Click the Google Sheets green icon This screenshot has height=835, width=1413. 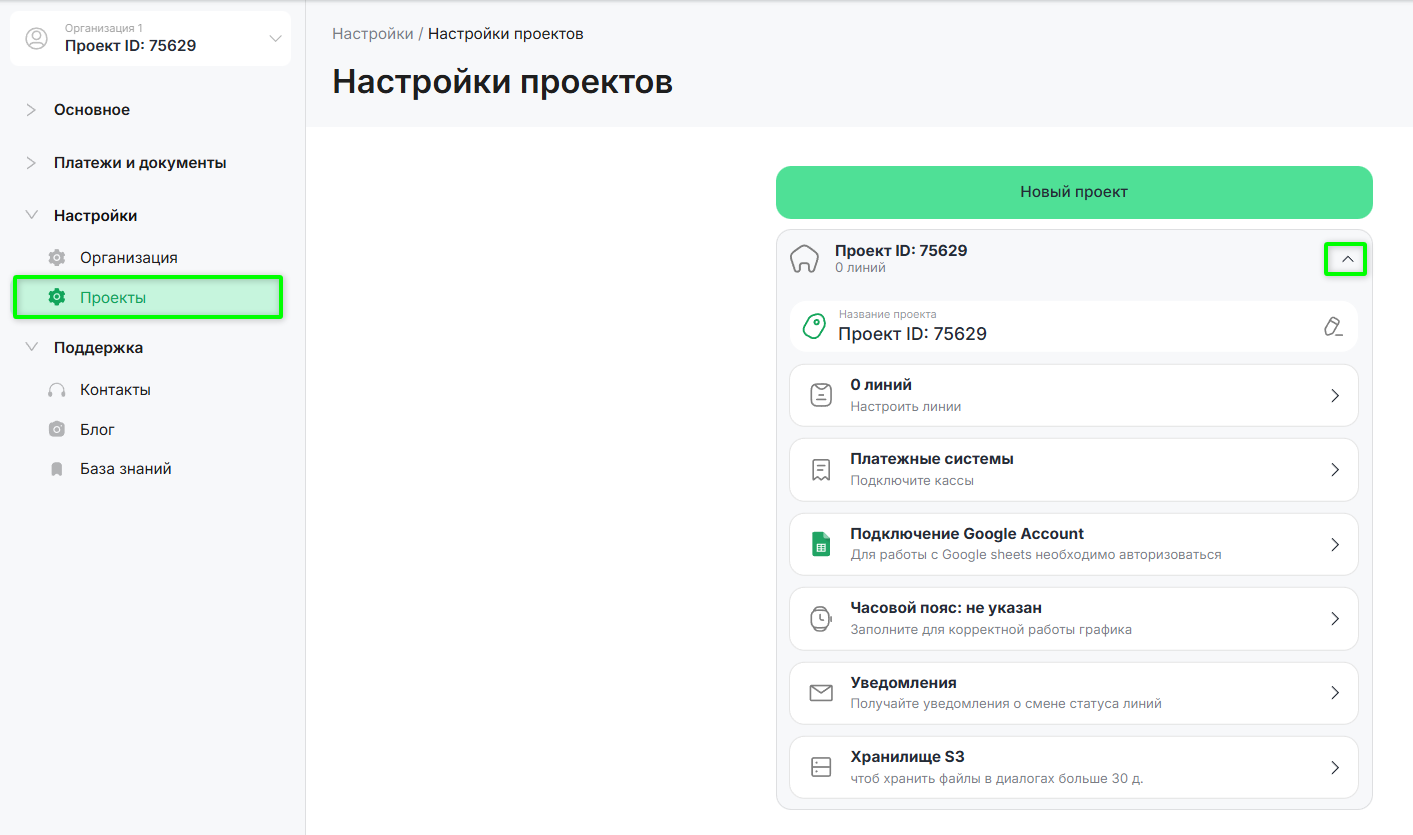tap(821, 545)
